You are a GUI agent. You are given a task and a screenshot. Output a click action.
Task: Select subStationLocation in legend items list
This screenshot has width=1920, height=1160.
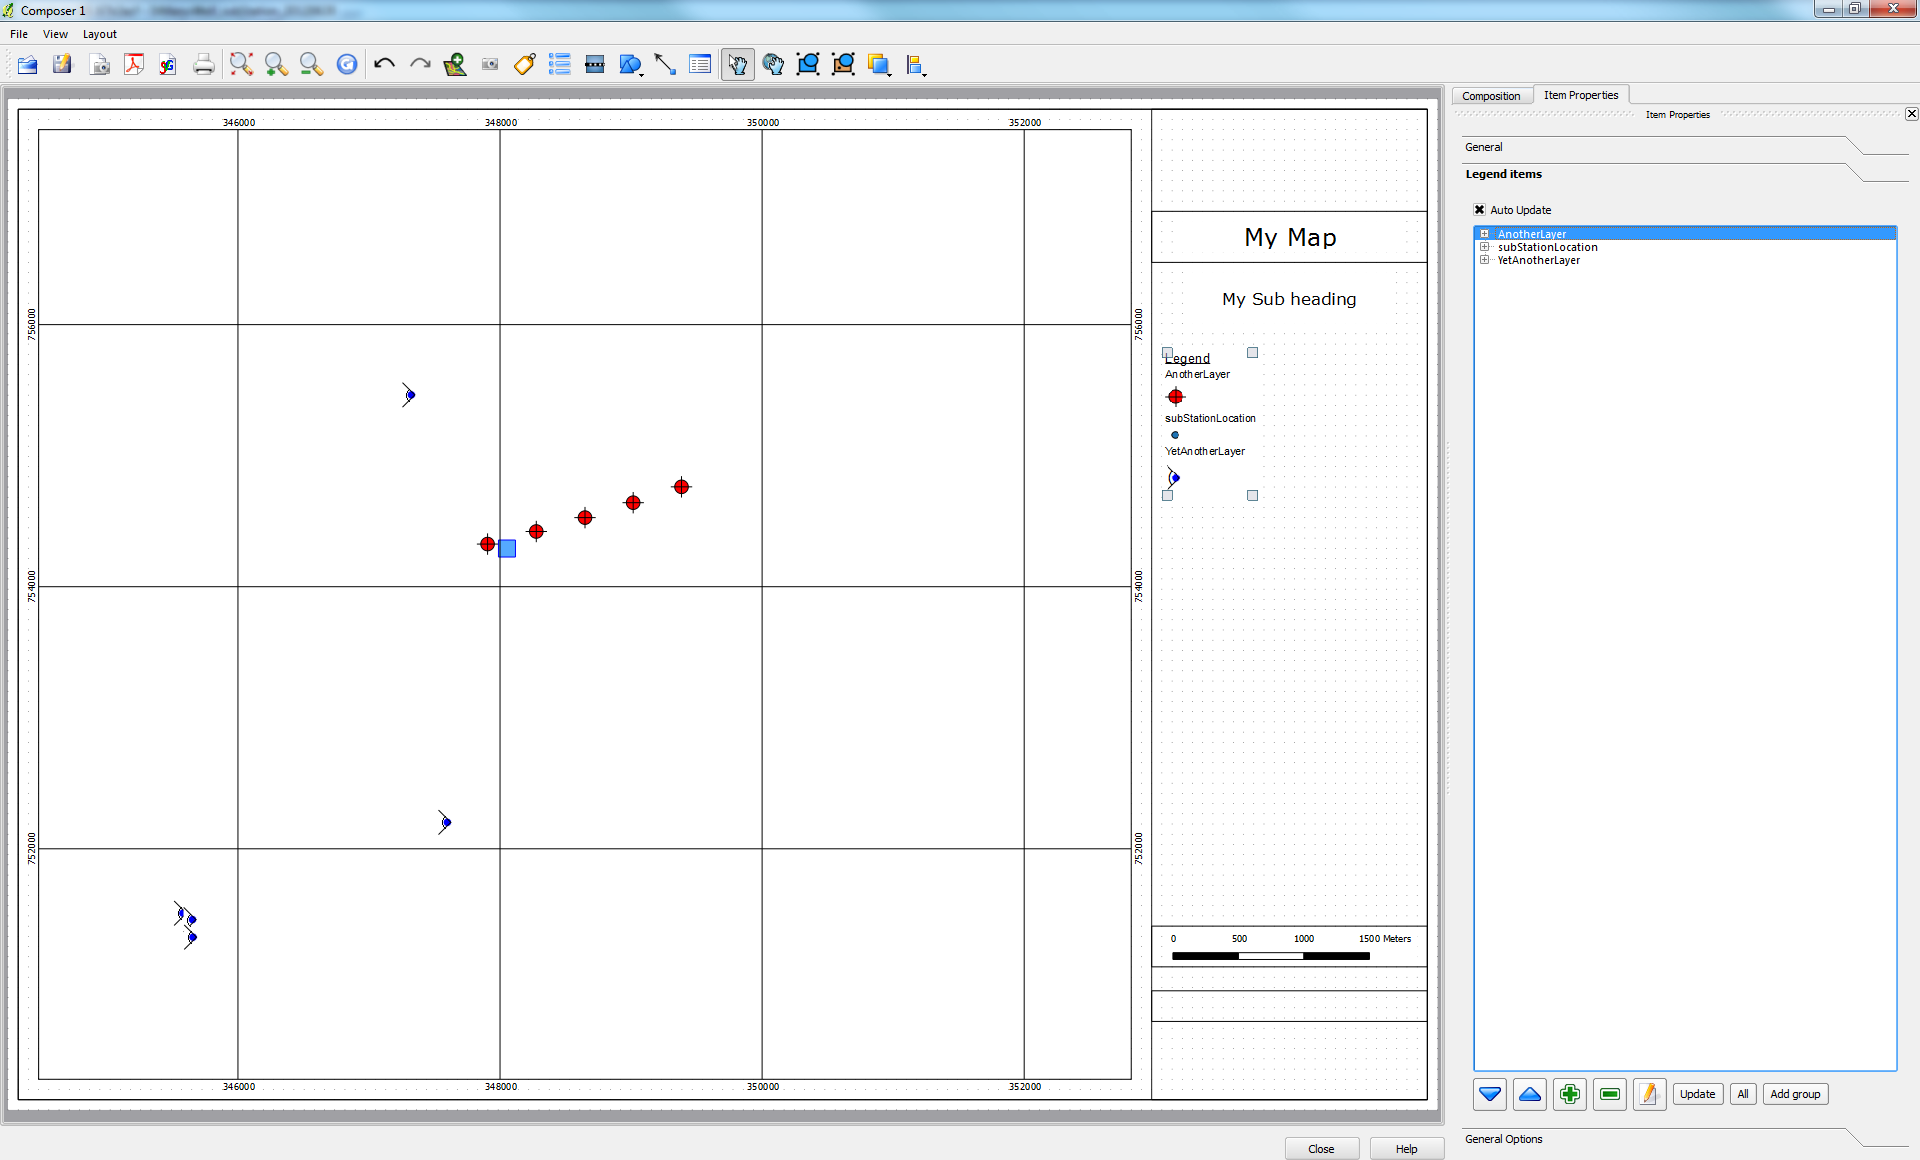1547,247
